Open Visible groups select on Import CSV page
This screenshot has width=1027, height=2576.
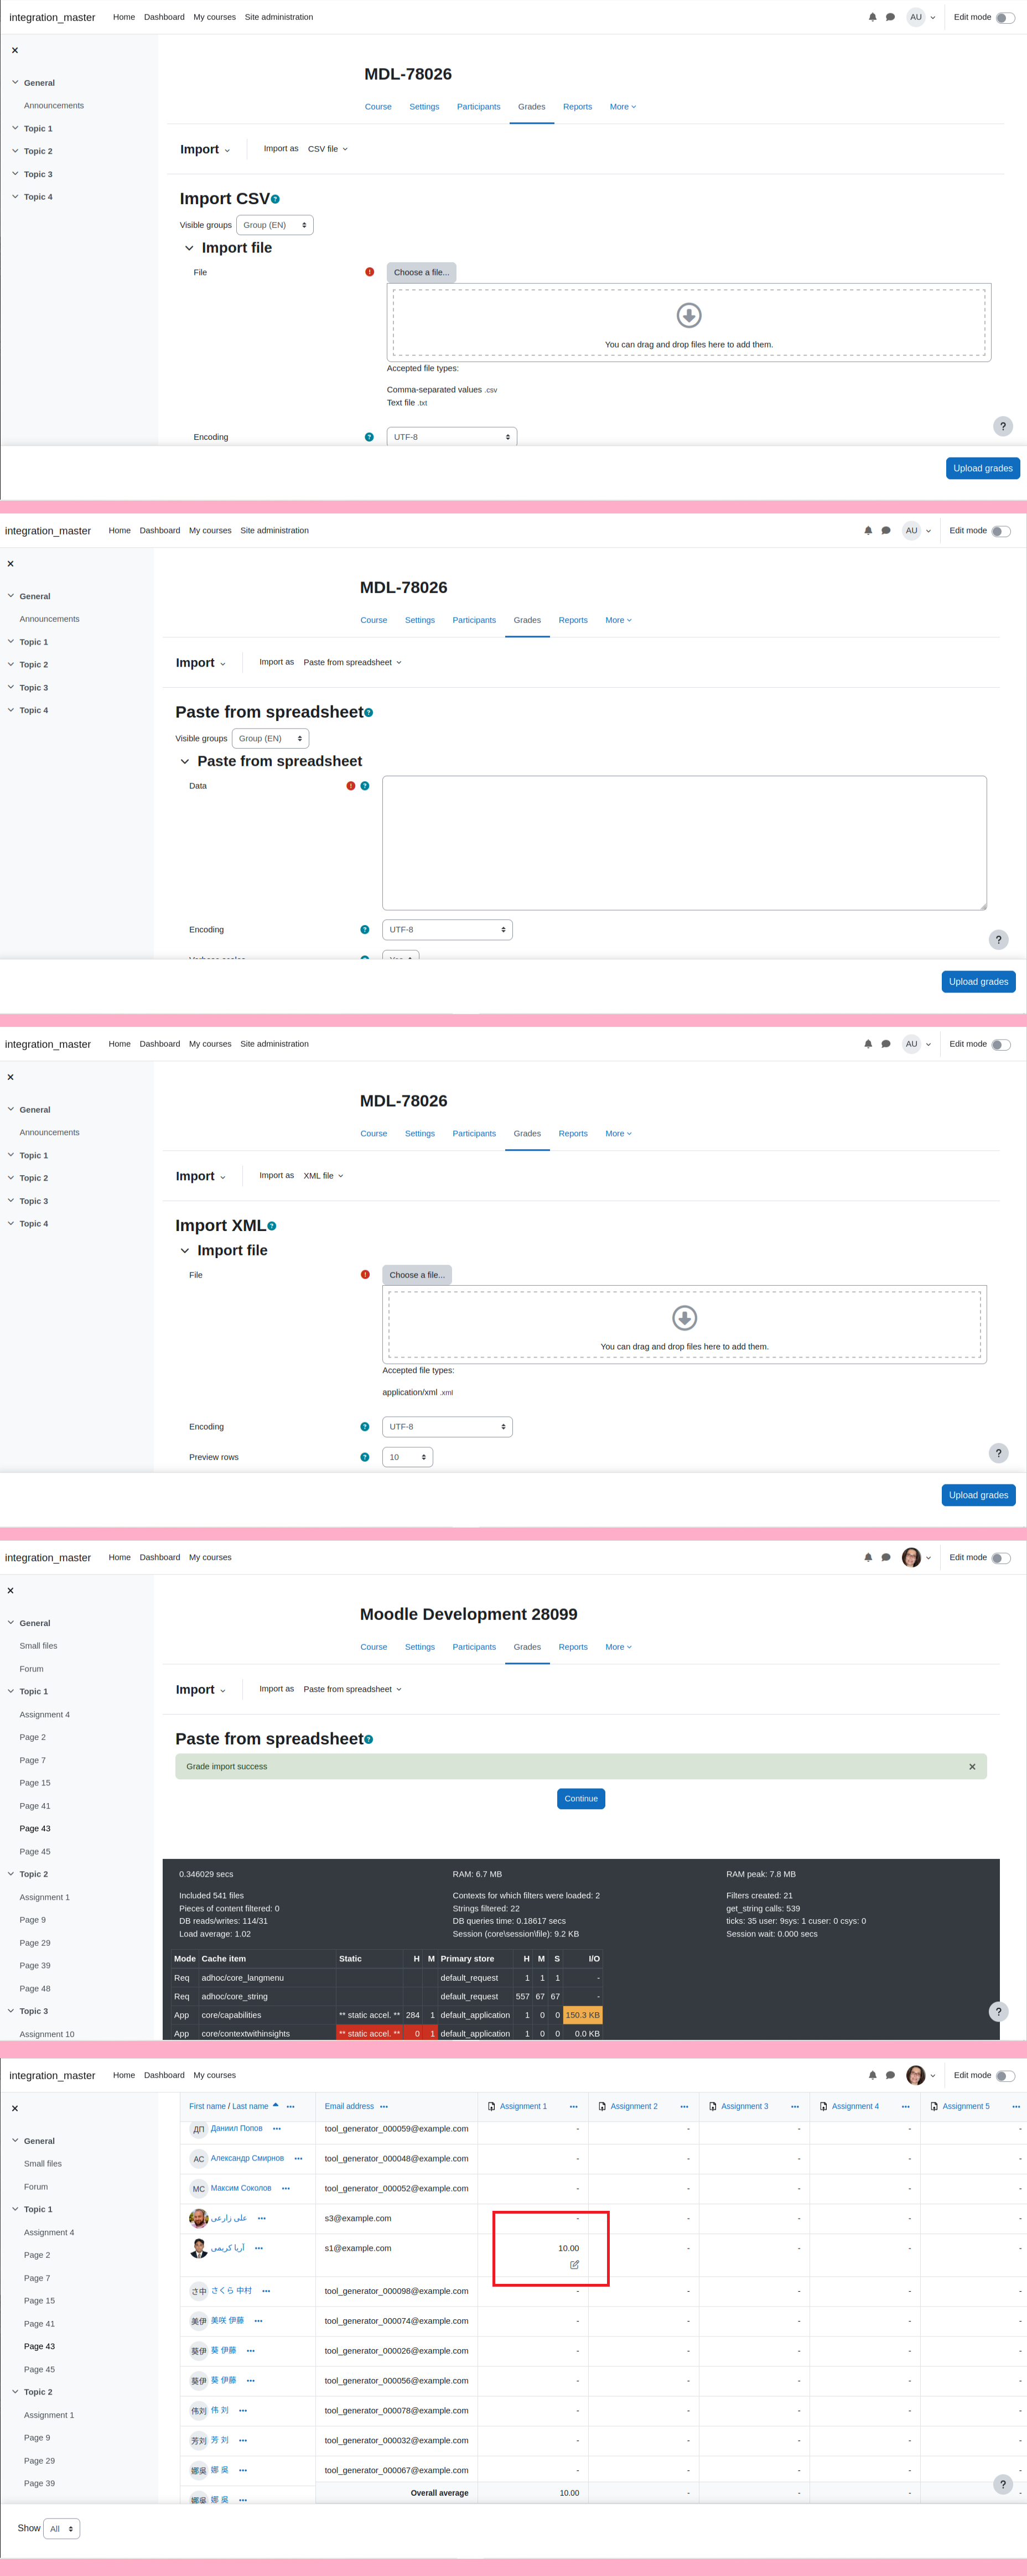pos(275,225)
